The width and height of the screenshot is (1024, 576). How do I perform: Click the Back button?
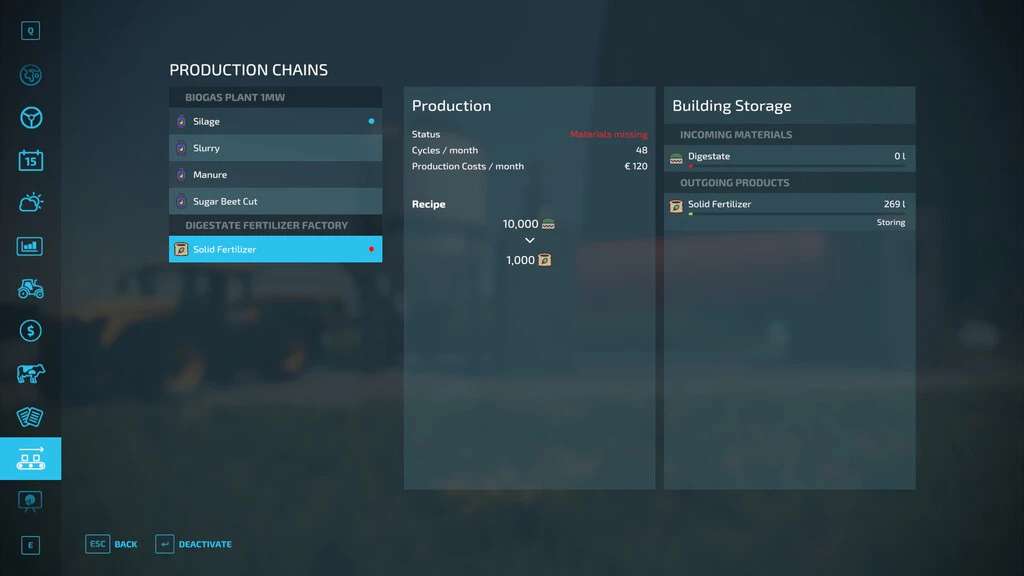tap(112, 544)
